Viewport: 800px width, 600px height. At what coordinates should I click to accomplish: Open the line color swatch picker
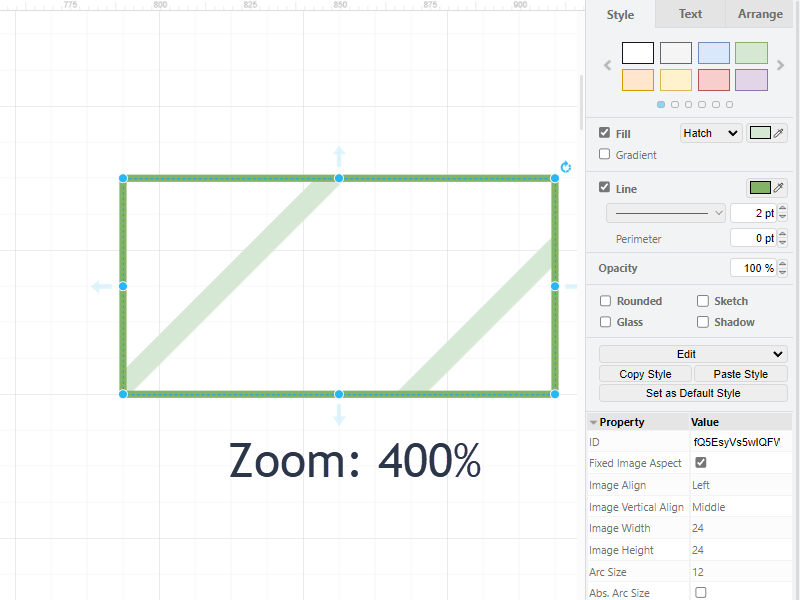[x=760, y=188]
